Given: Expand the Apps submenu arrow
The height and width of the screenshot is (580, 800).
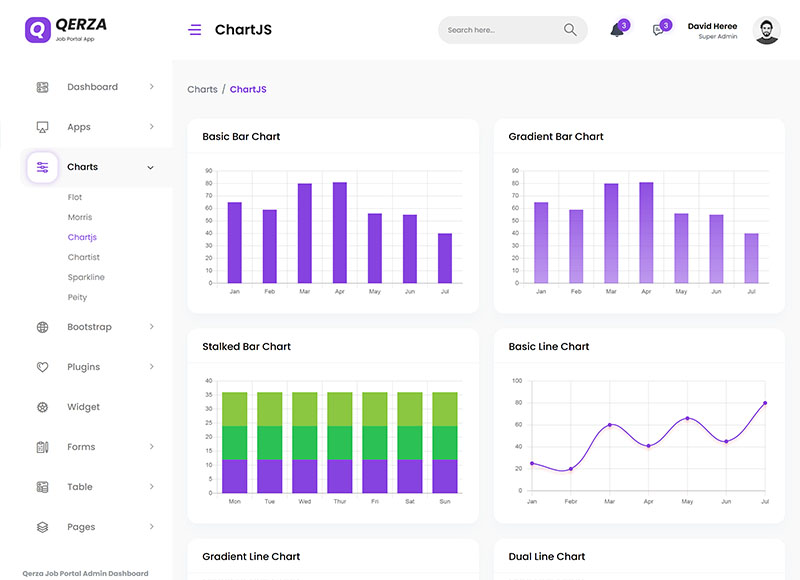Looking at the screenshot, I should pos(151,127).
